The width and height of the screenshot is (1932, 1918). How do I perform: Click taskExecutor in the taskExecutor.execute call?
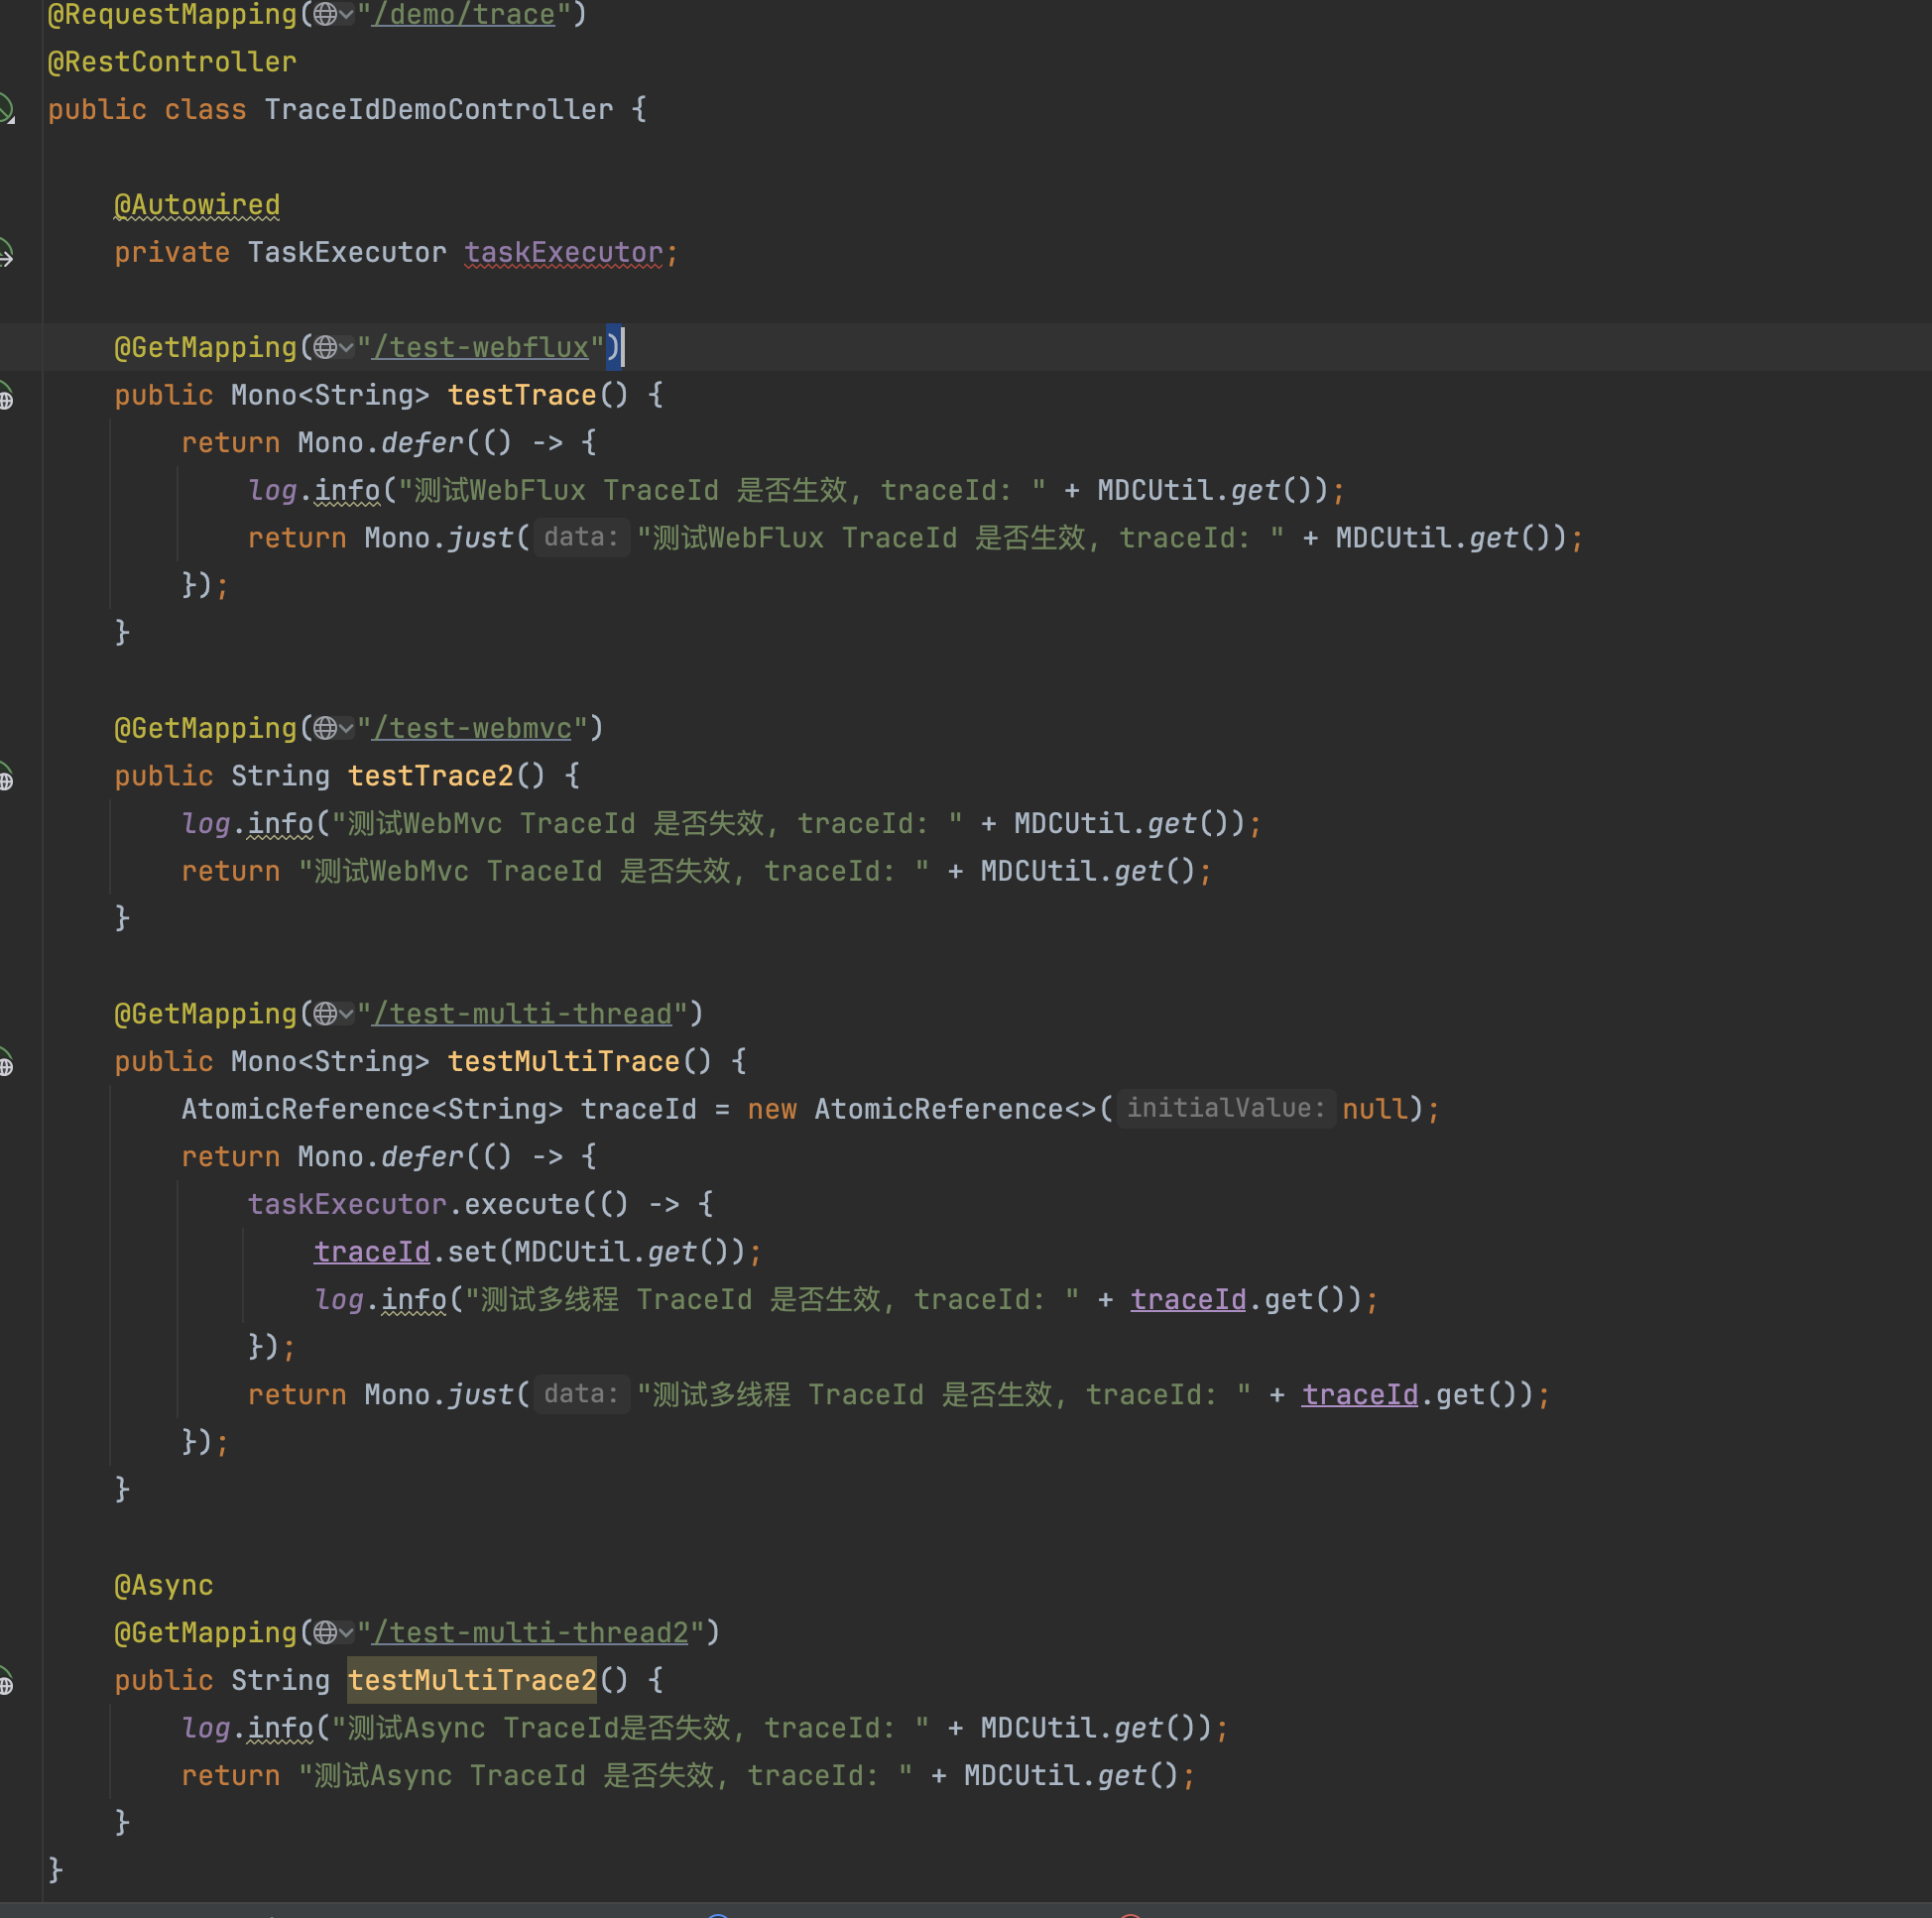[x=347, y=1205]
